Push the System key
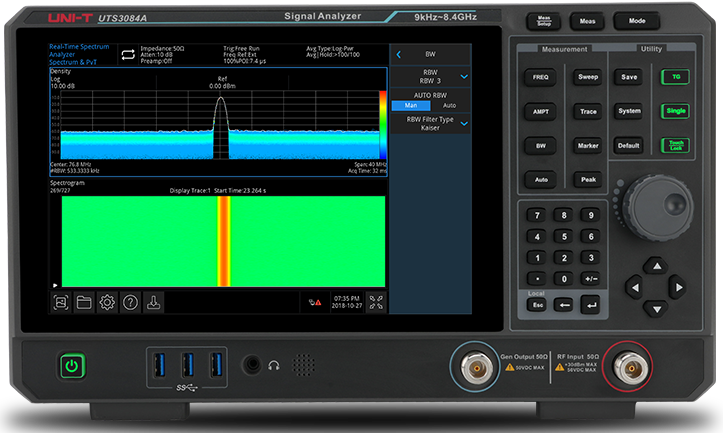 point(629,111)
